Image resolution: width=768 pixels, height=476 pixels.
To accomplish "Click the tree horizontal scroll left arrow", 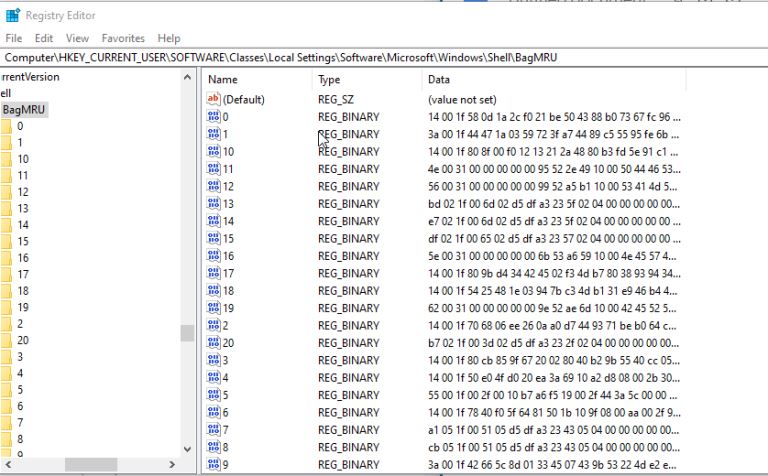I will click(7, 464).
